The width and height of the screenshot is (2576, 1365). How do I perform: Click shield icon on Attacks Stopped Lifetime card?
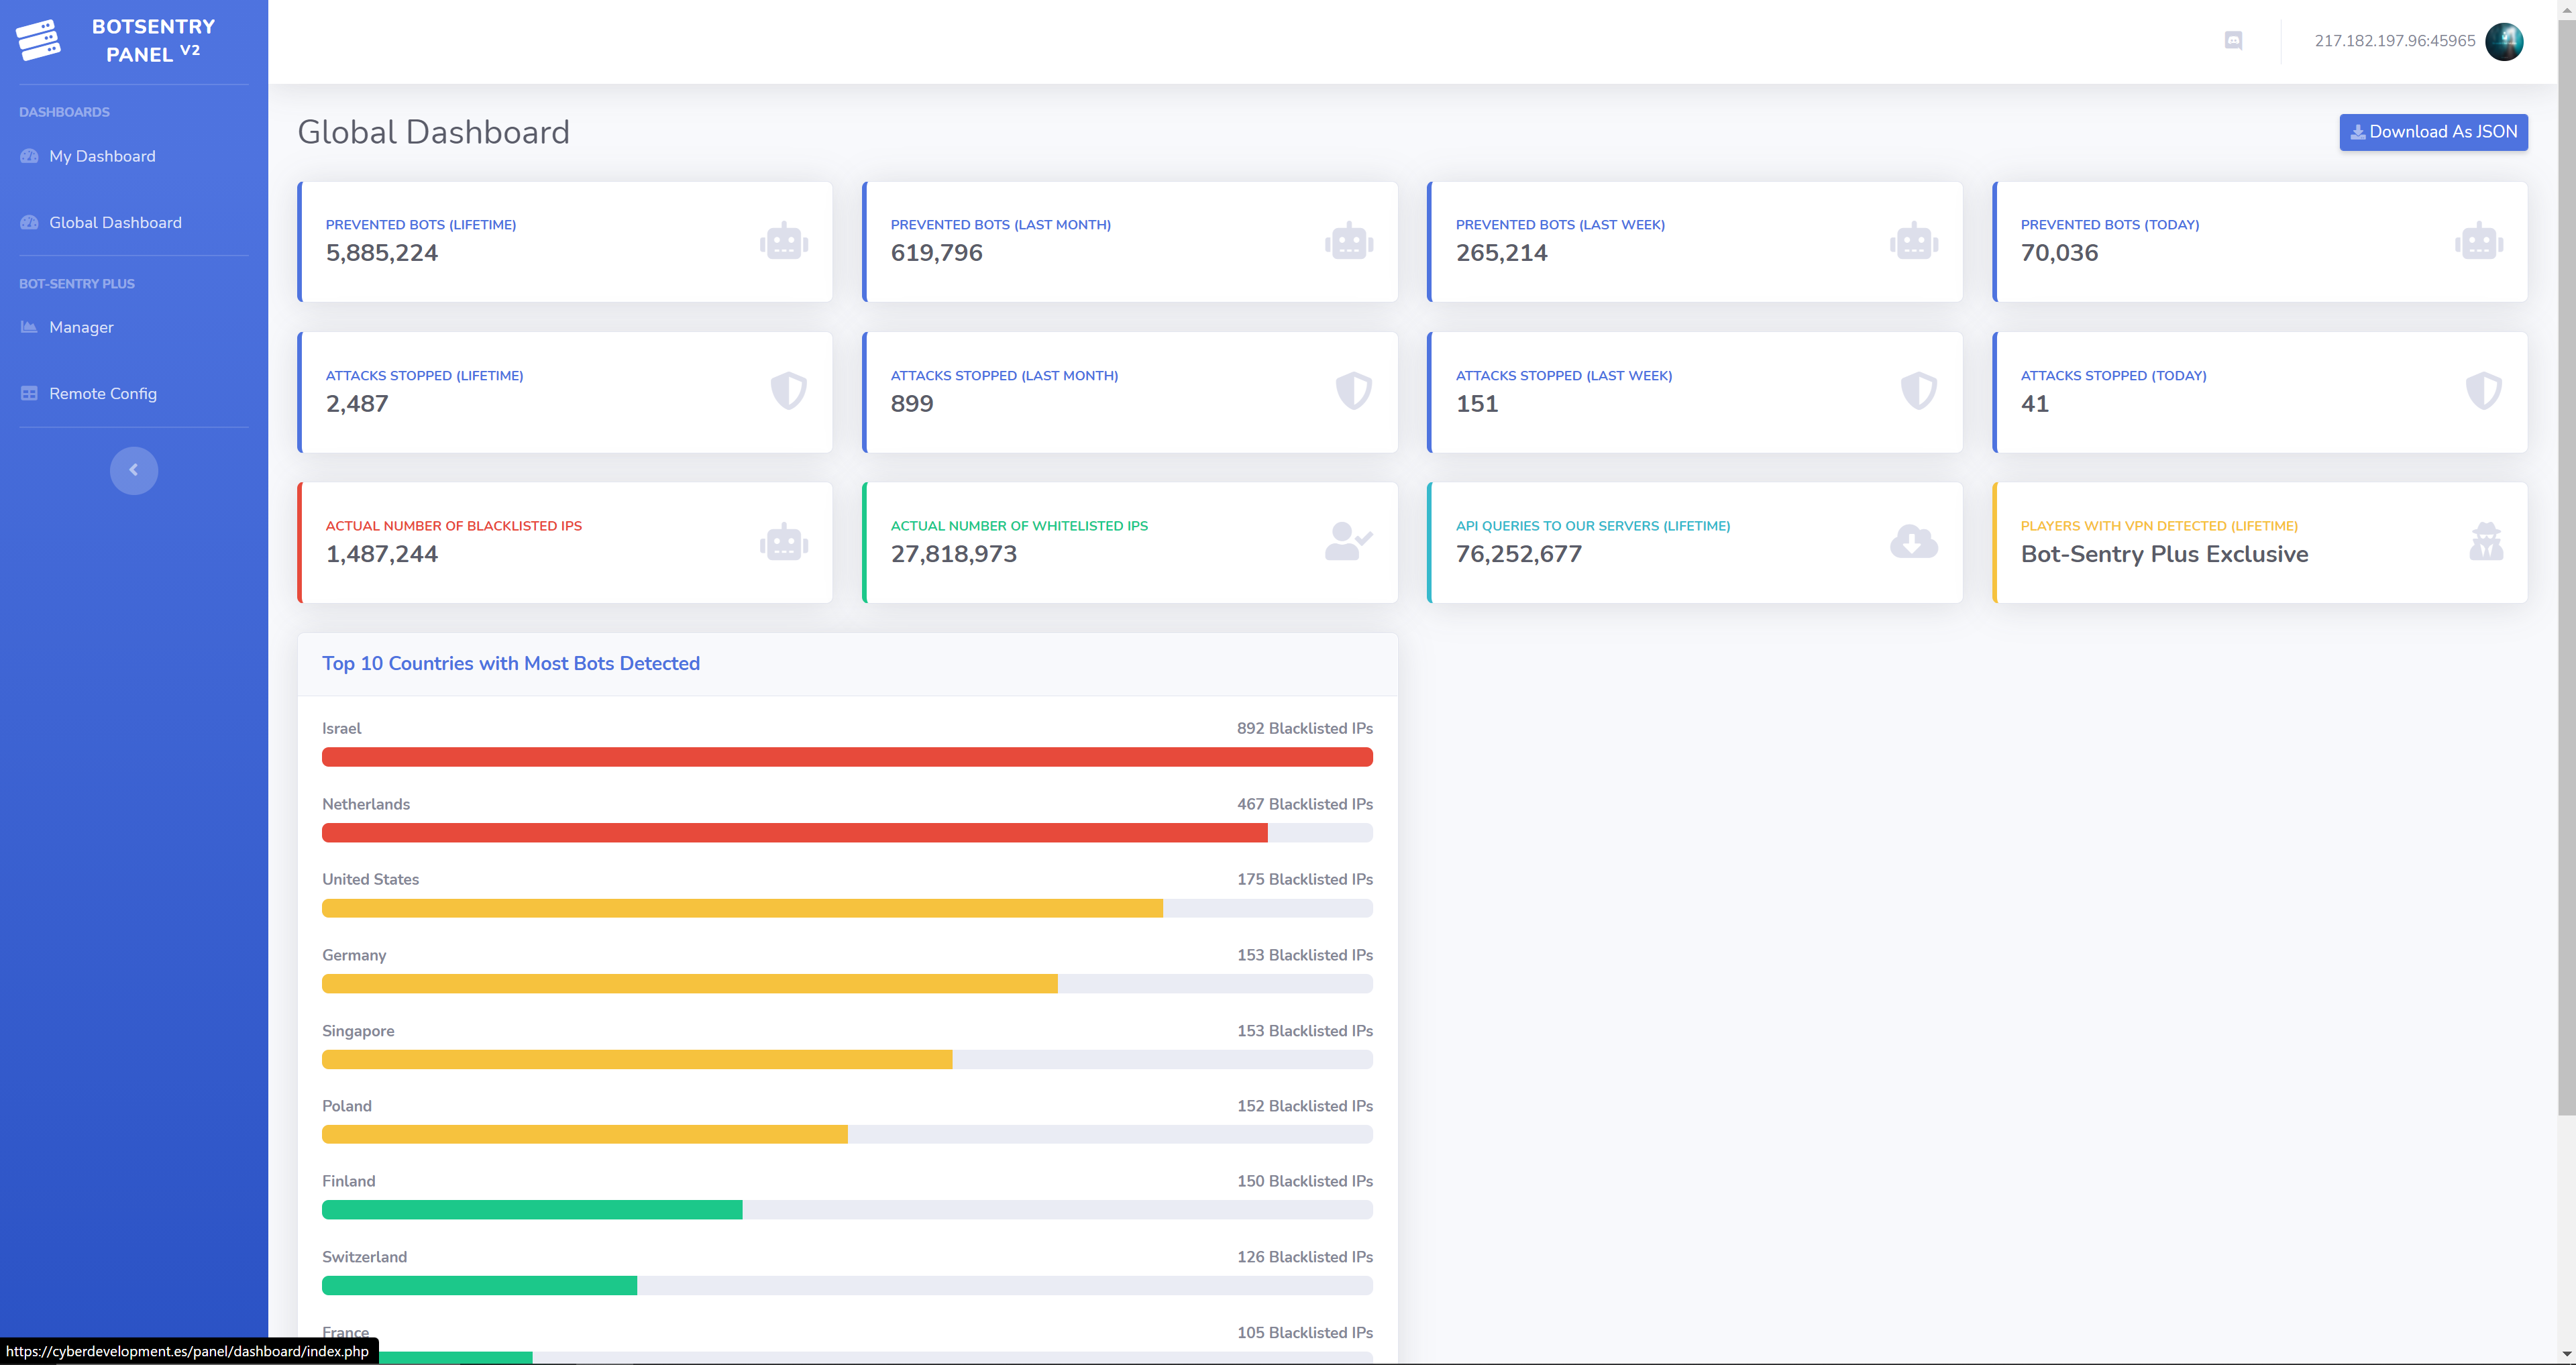(x=788, y=391)
